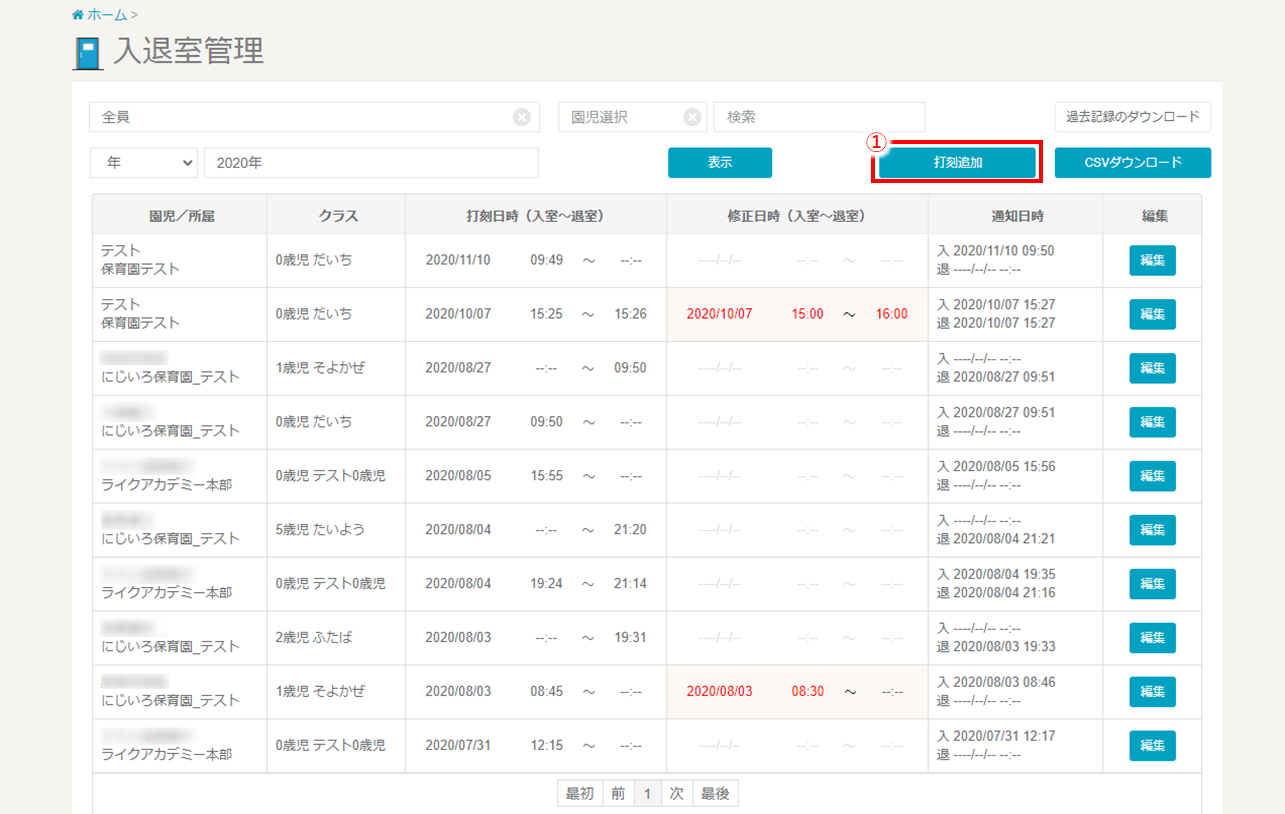This screenshot has height=814, width=1285.
Task: Click the 打刻追加 button
Action: [x=957, y=163]
